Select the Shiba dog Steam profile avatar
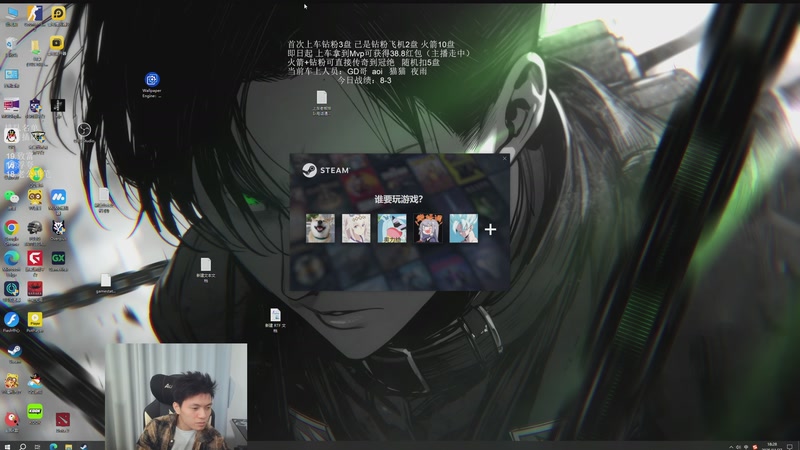This screenshot has width=800, height=450. [x=320, y=228]
